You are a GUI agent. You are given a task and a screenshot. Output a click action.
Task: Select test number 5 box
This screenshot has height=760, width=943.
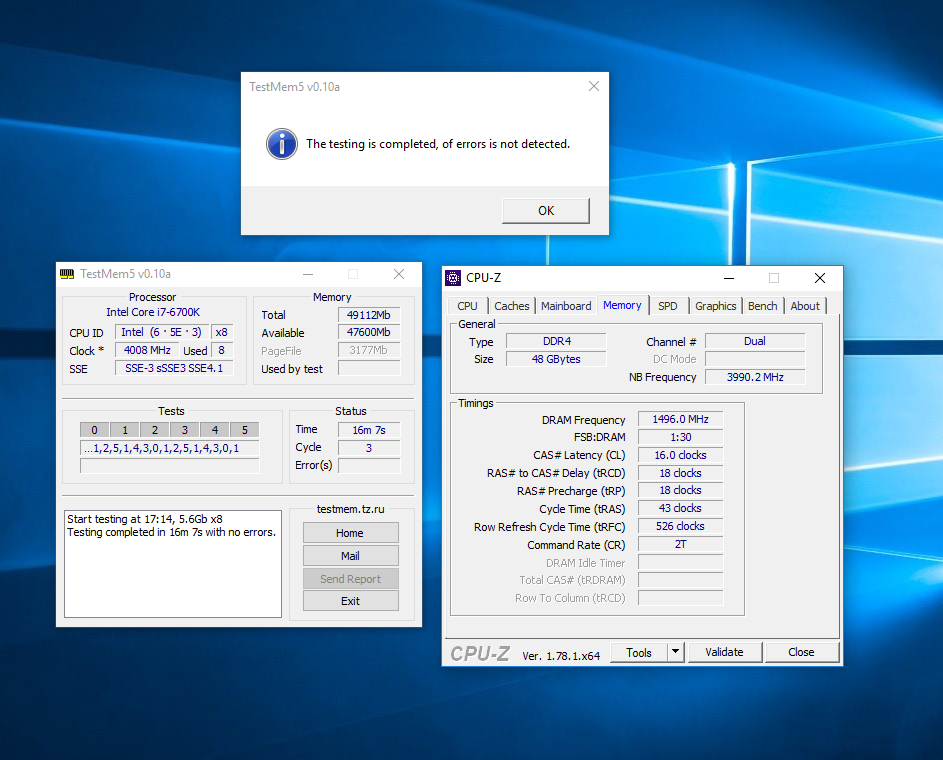pos(245,430)
